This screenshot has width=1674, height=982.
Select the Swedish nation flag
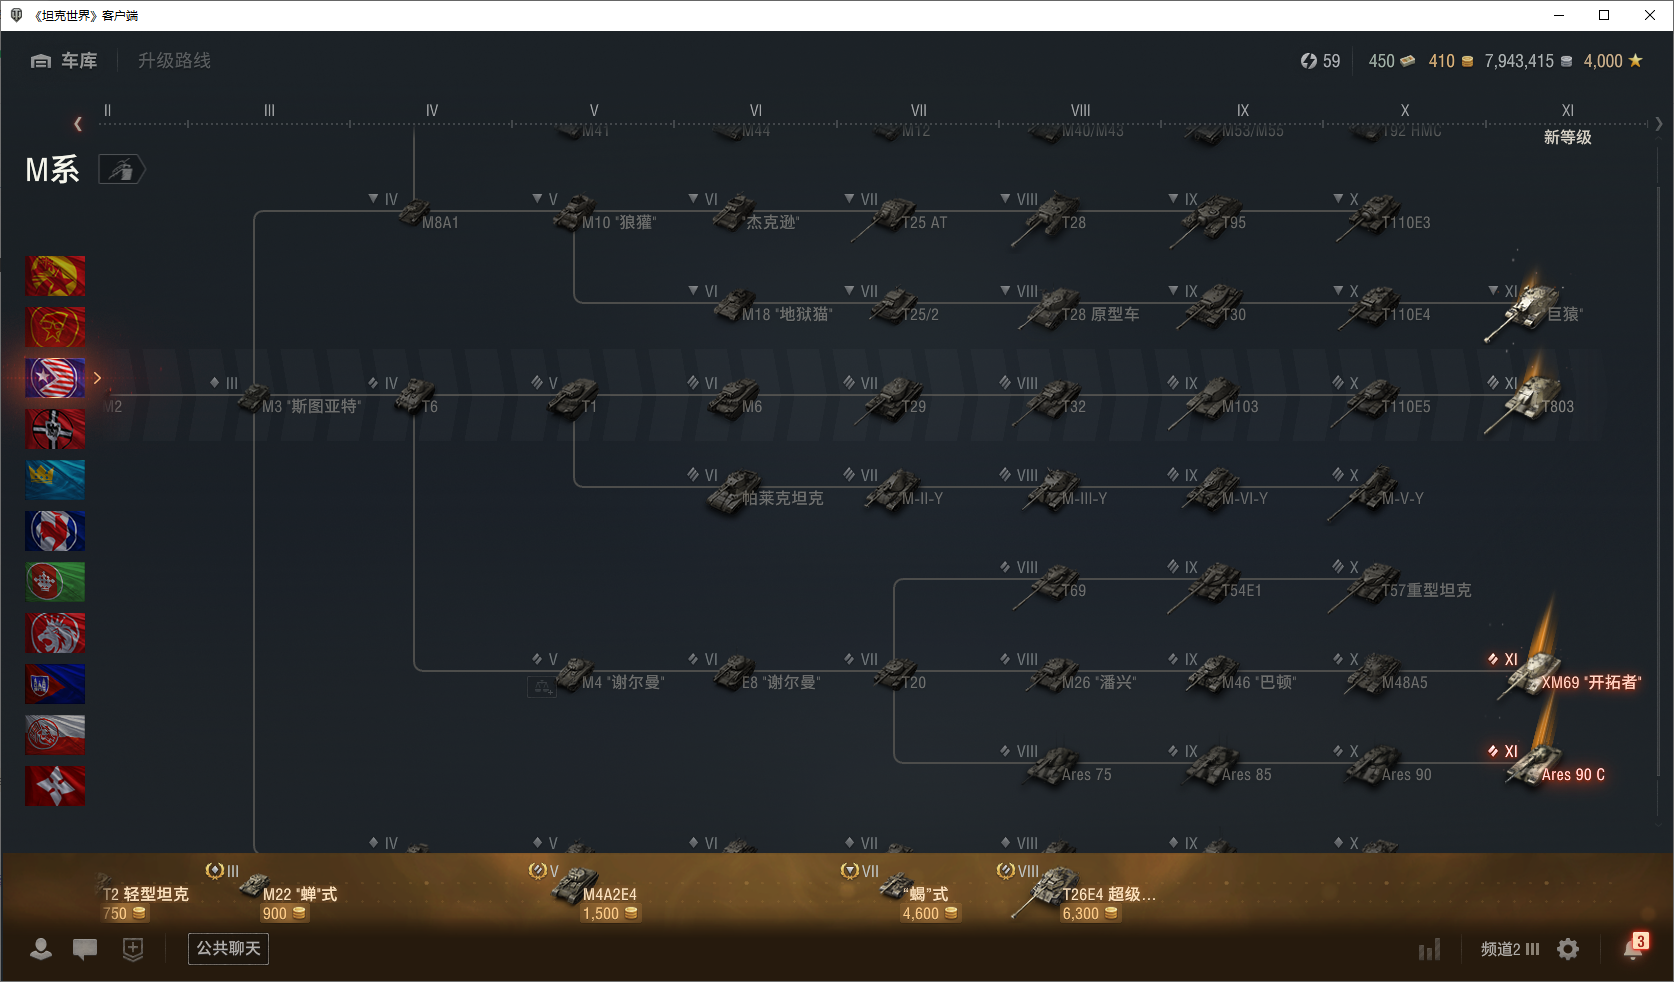point(55,480)
